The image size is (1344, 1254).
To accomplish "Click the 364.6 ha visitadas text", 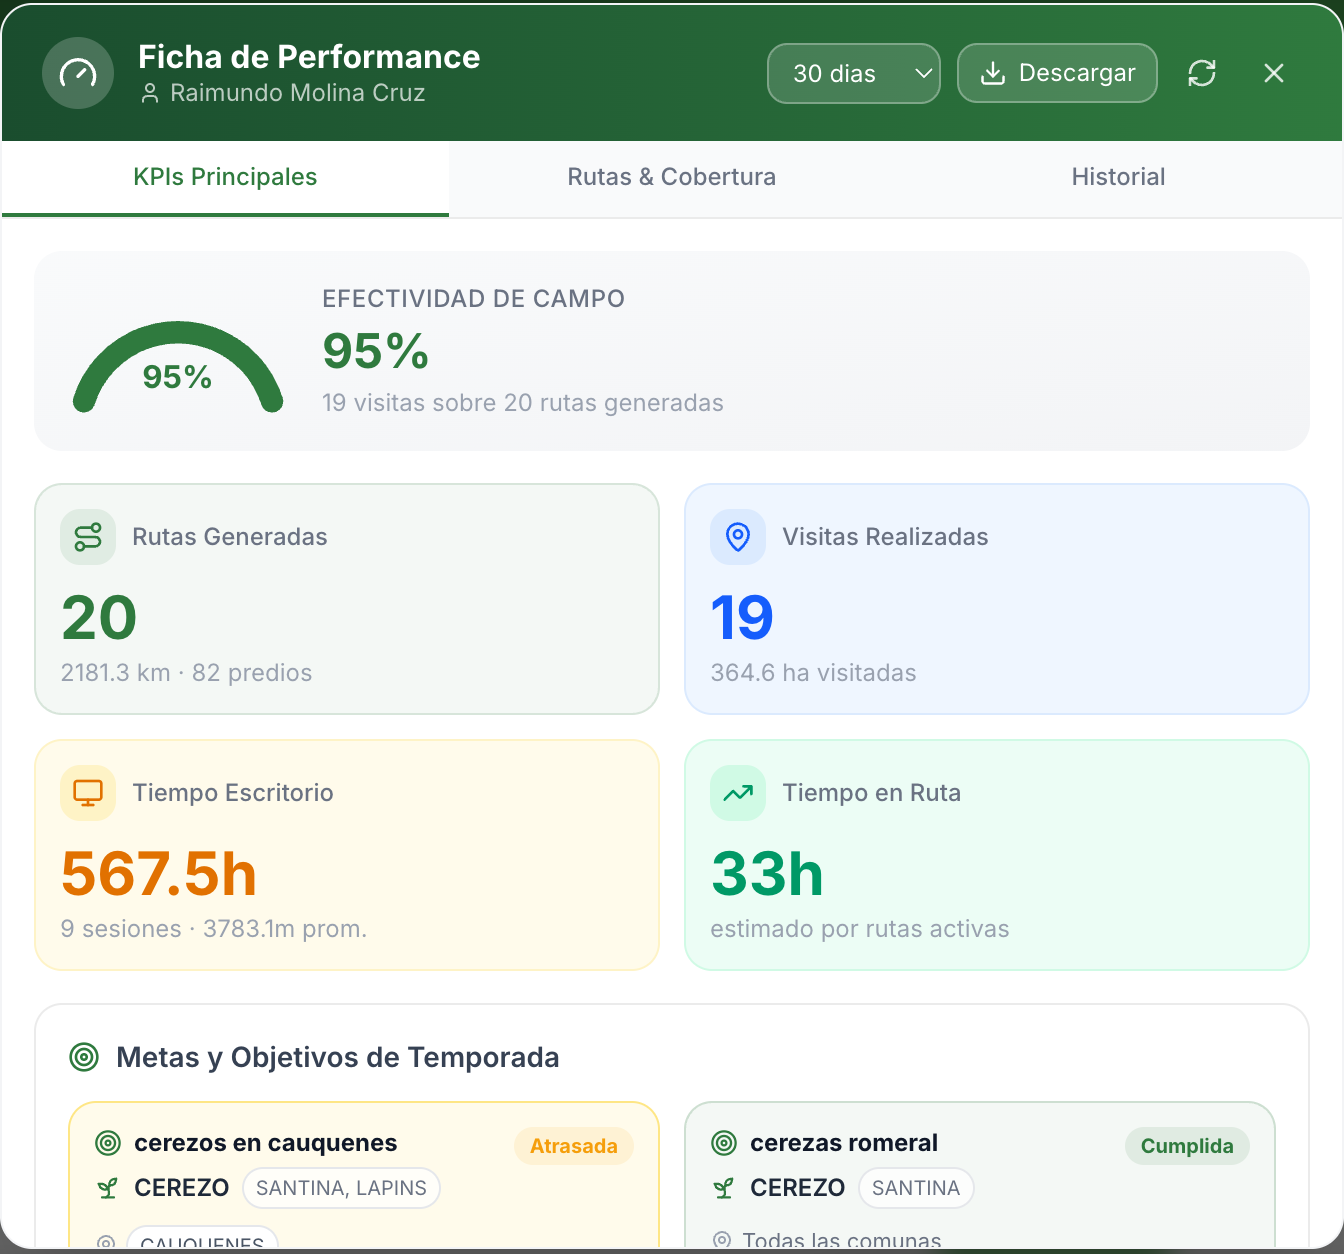I will pos(813,673).
